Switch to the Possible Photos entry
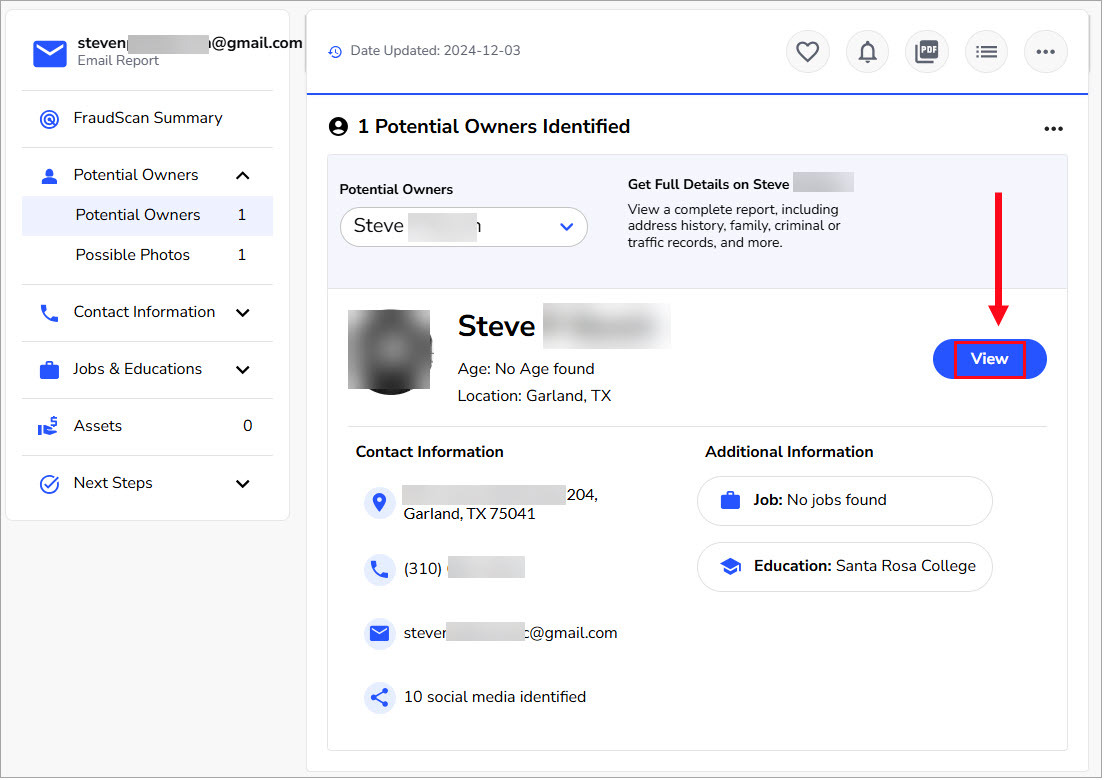1104x780 pixels. click(133, 255)
